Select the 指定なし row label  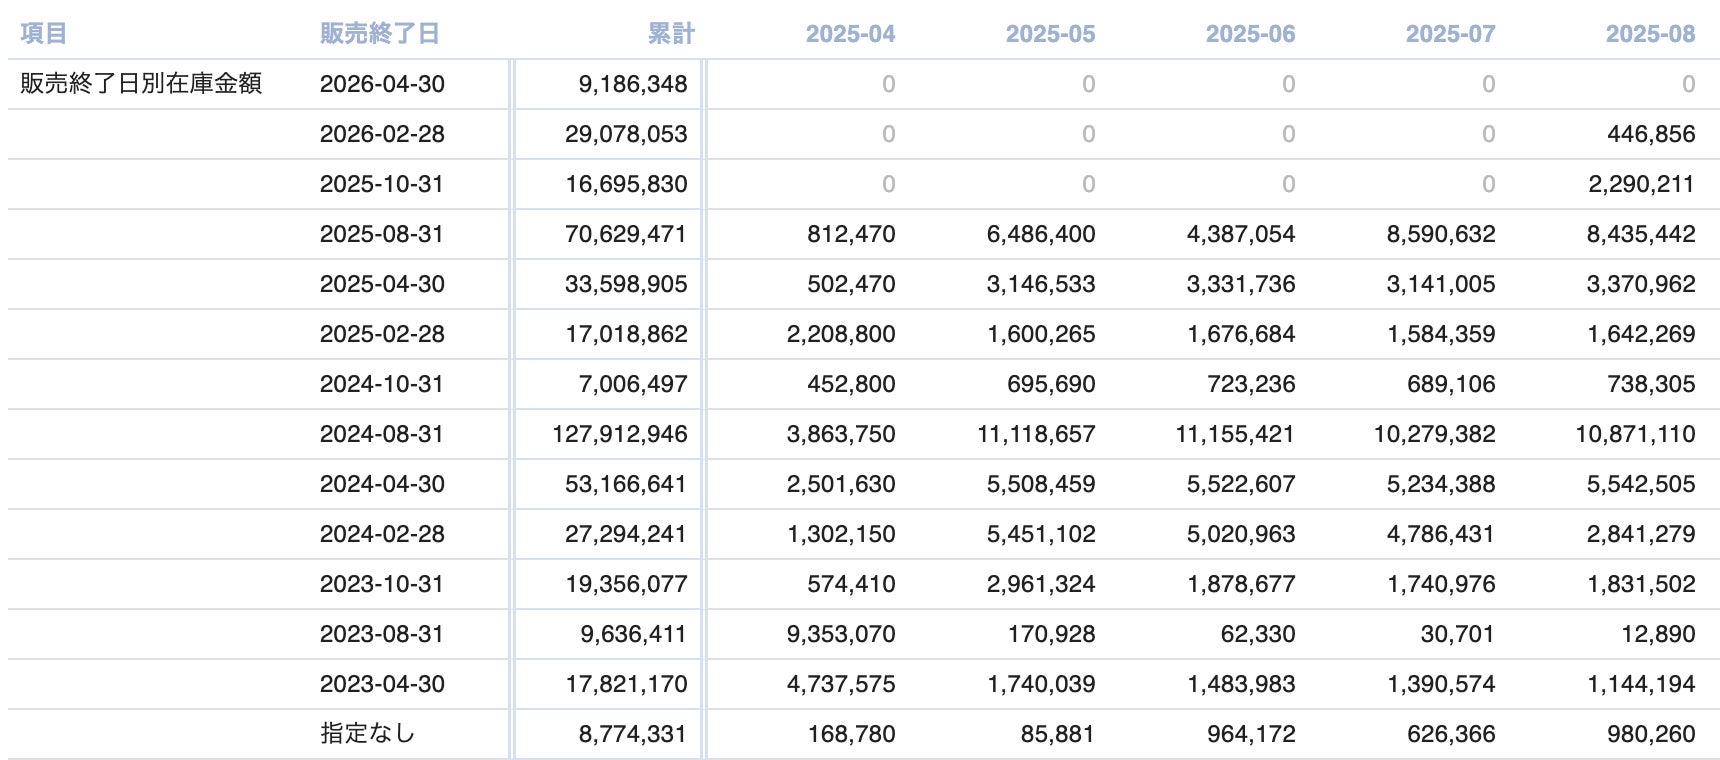tap(367, 734)
